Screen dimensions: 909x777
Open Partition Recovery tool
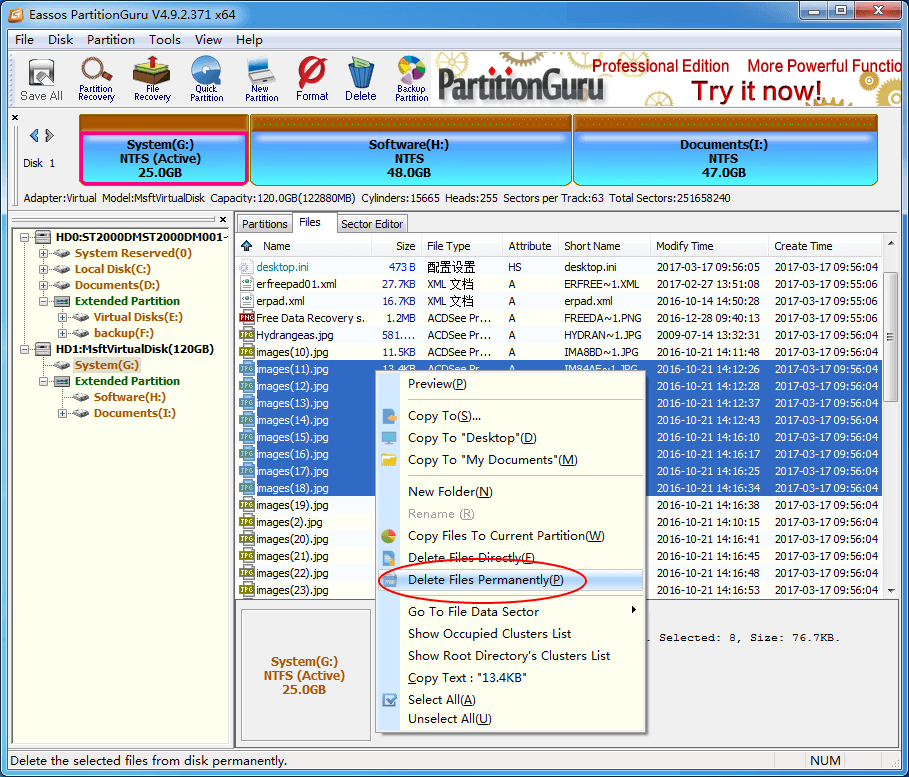click(x=96, y=80)
